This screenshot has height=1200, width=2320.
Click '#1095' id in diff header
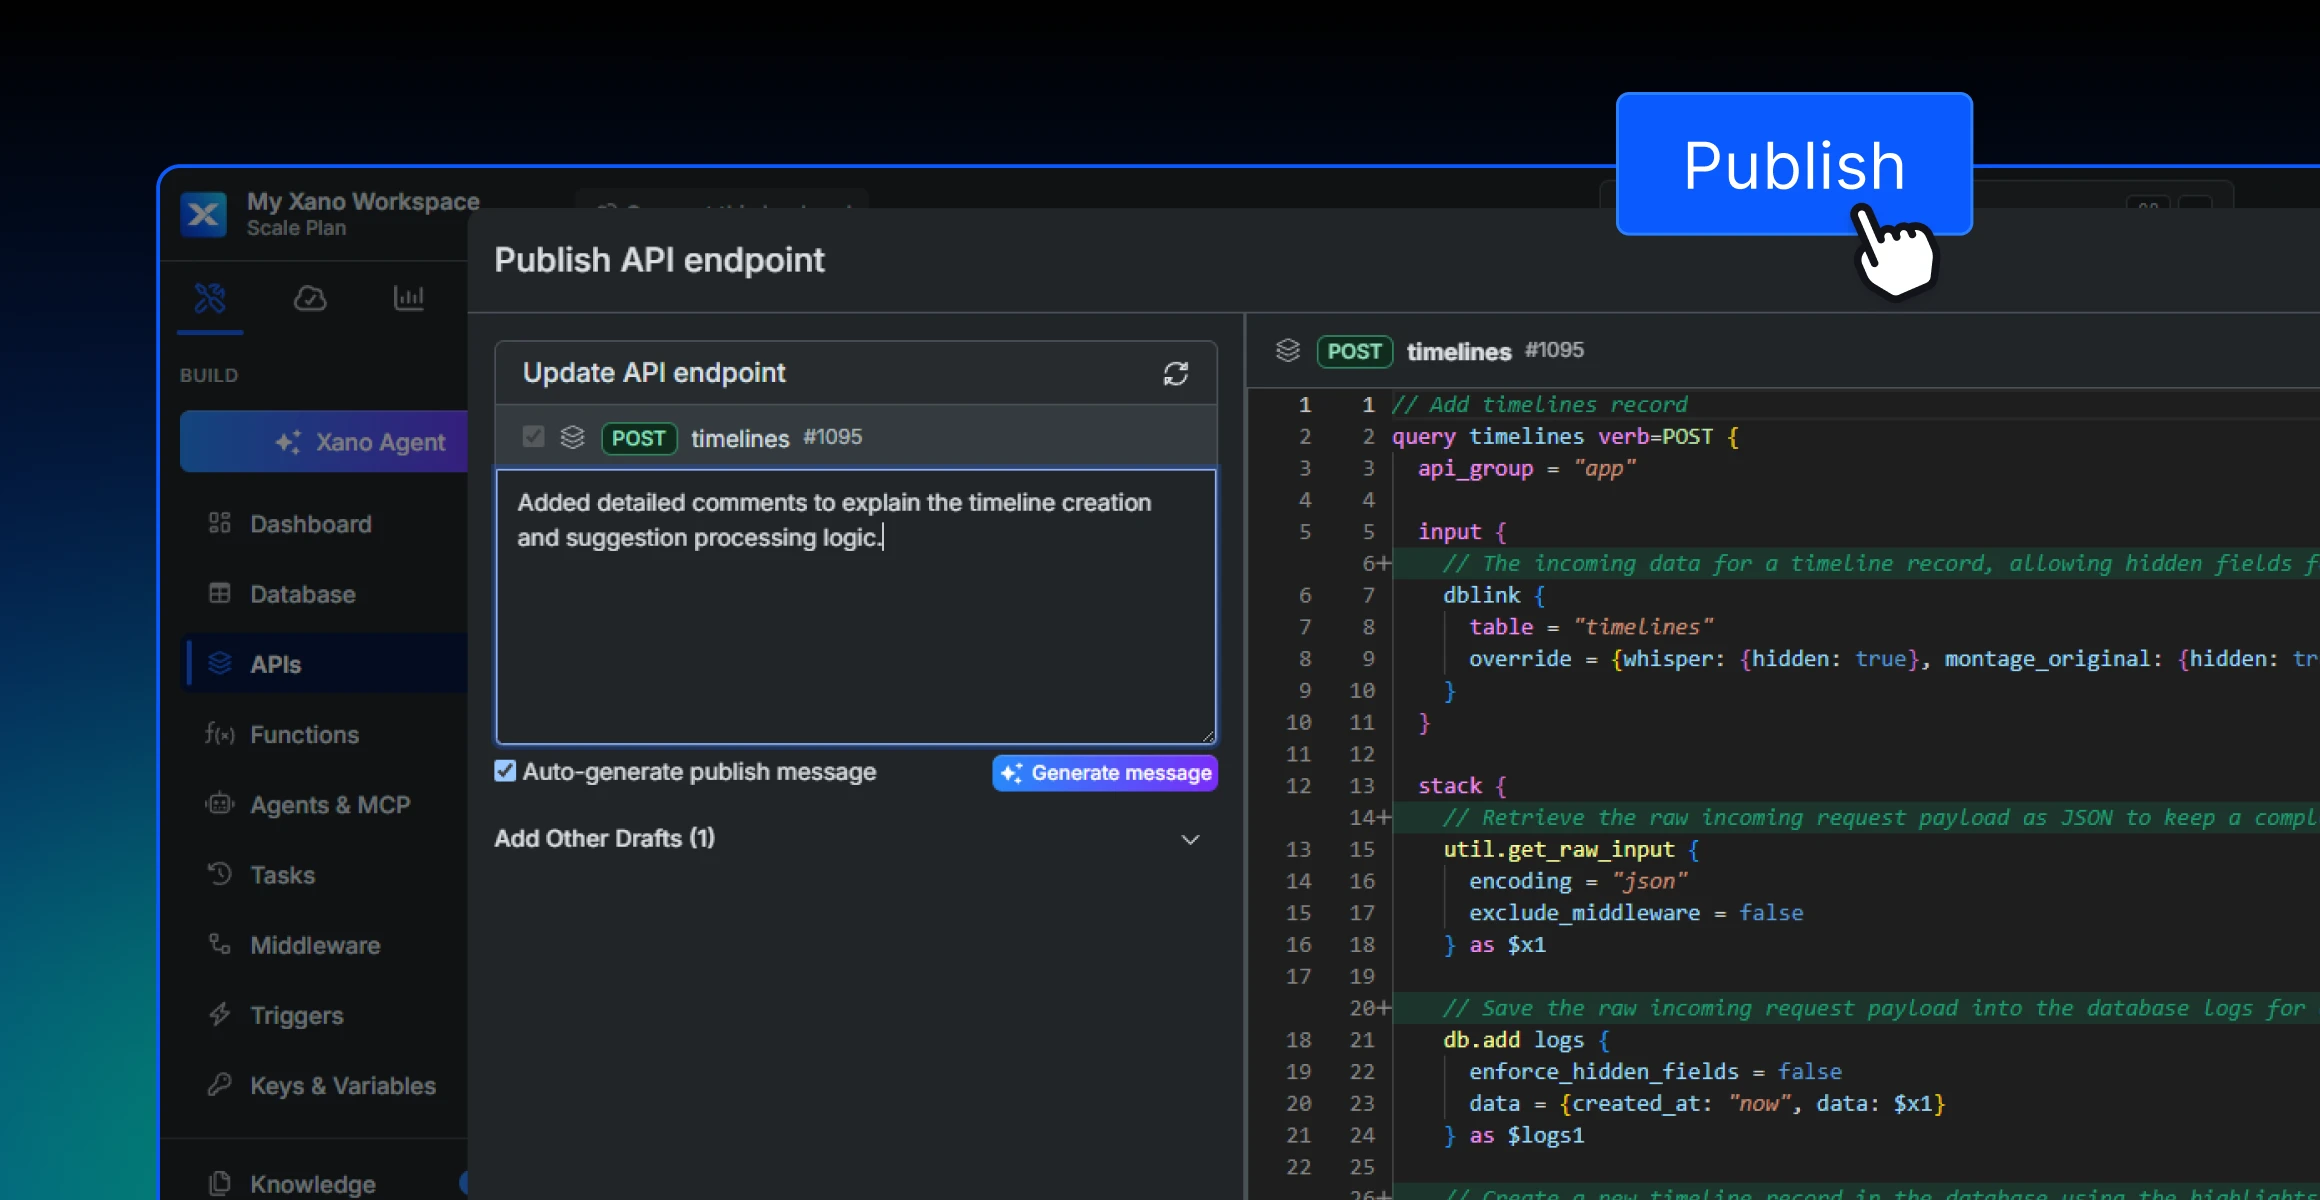[1554, 350]
